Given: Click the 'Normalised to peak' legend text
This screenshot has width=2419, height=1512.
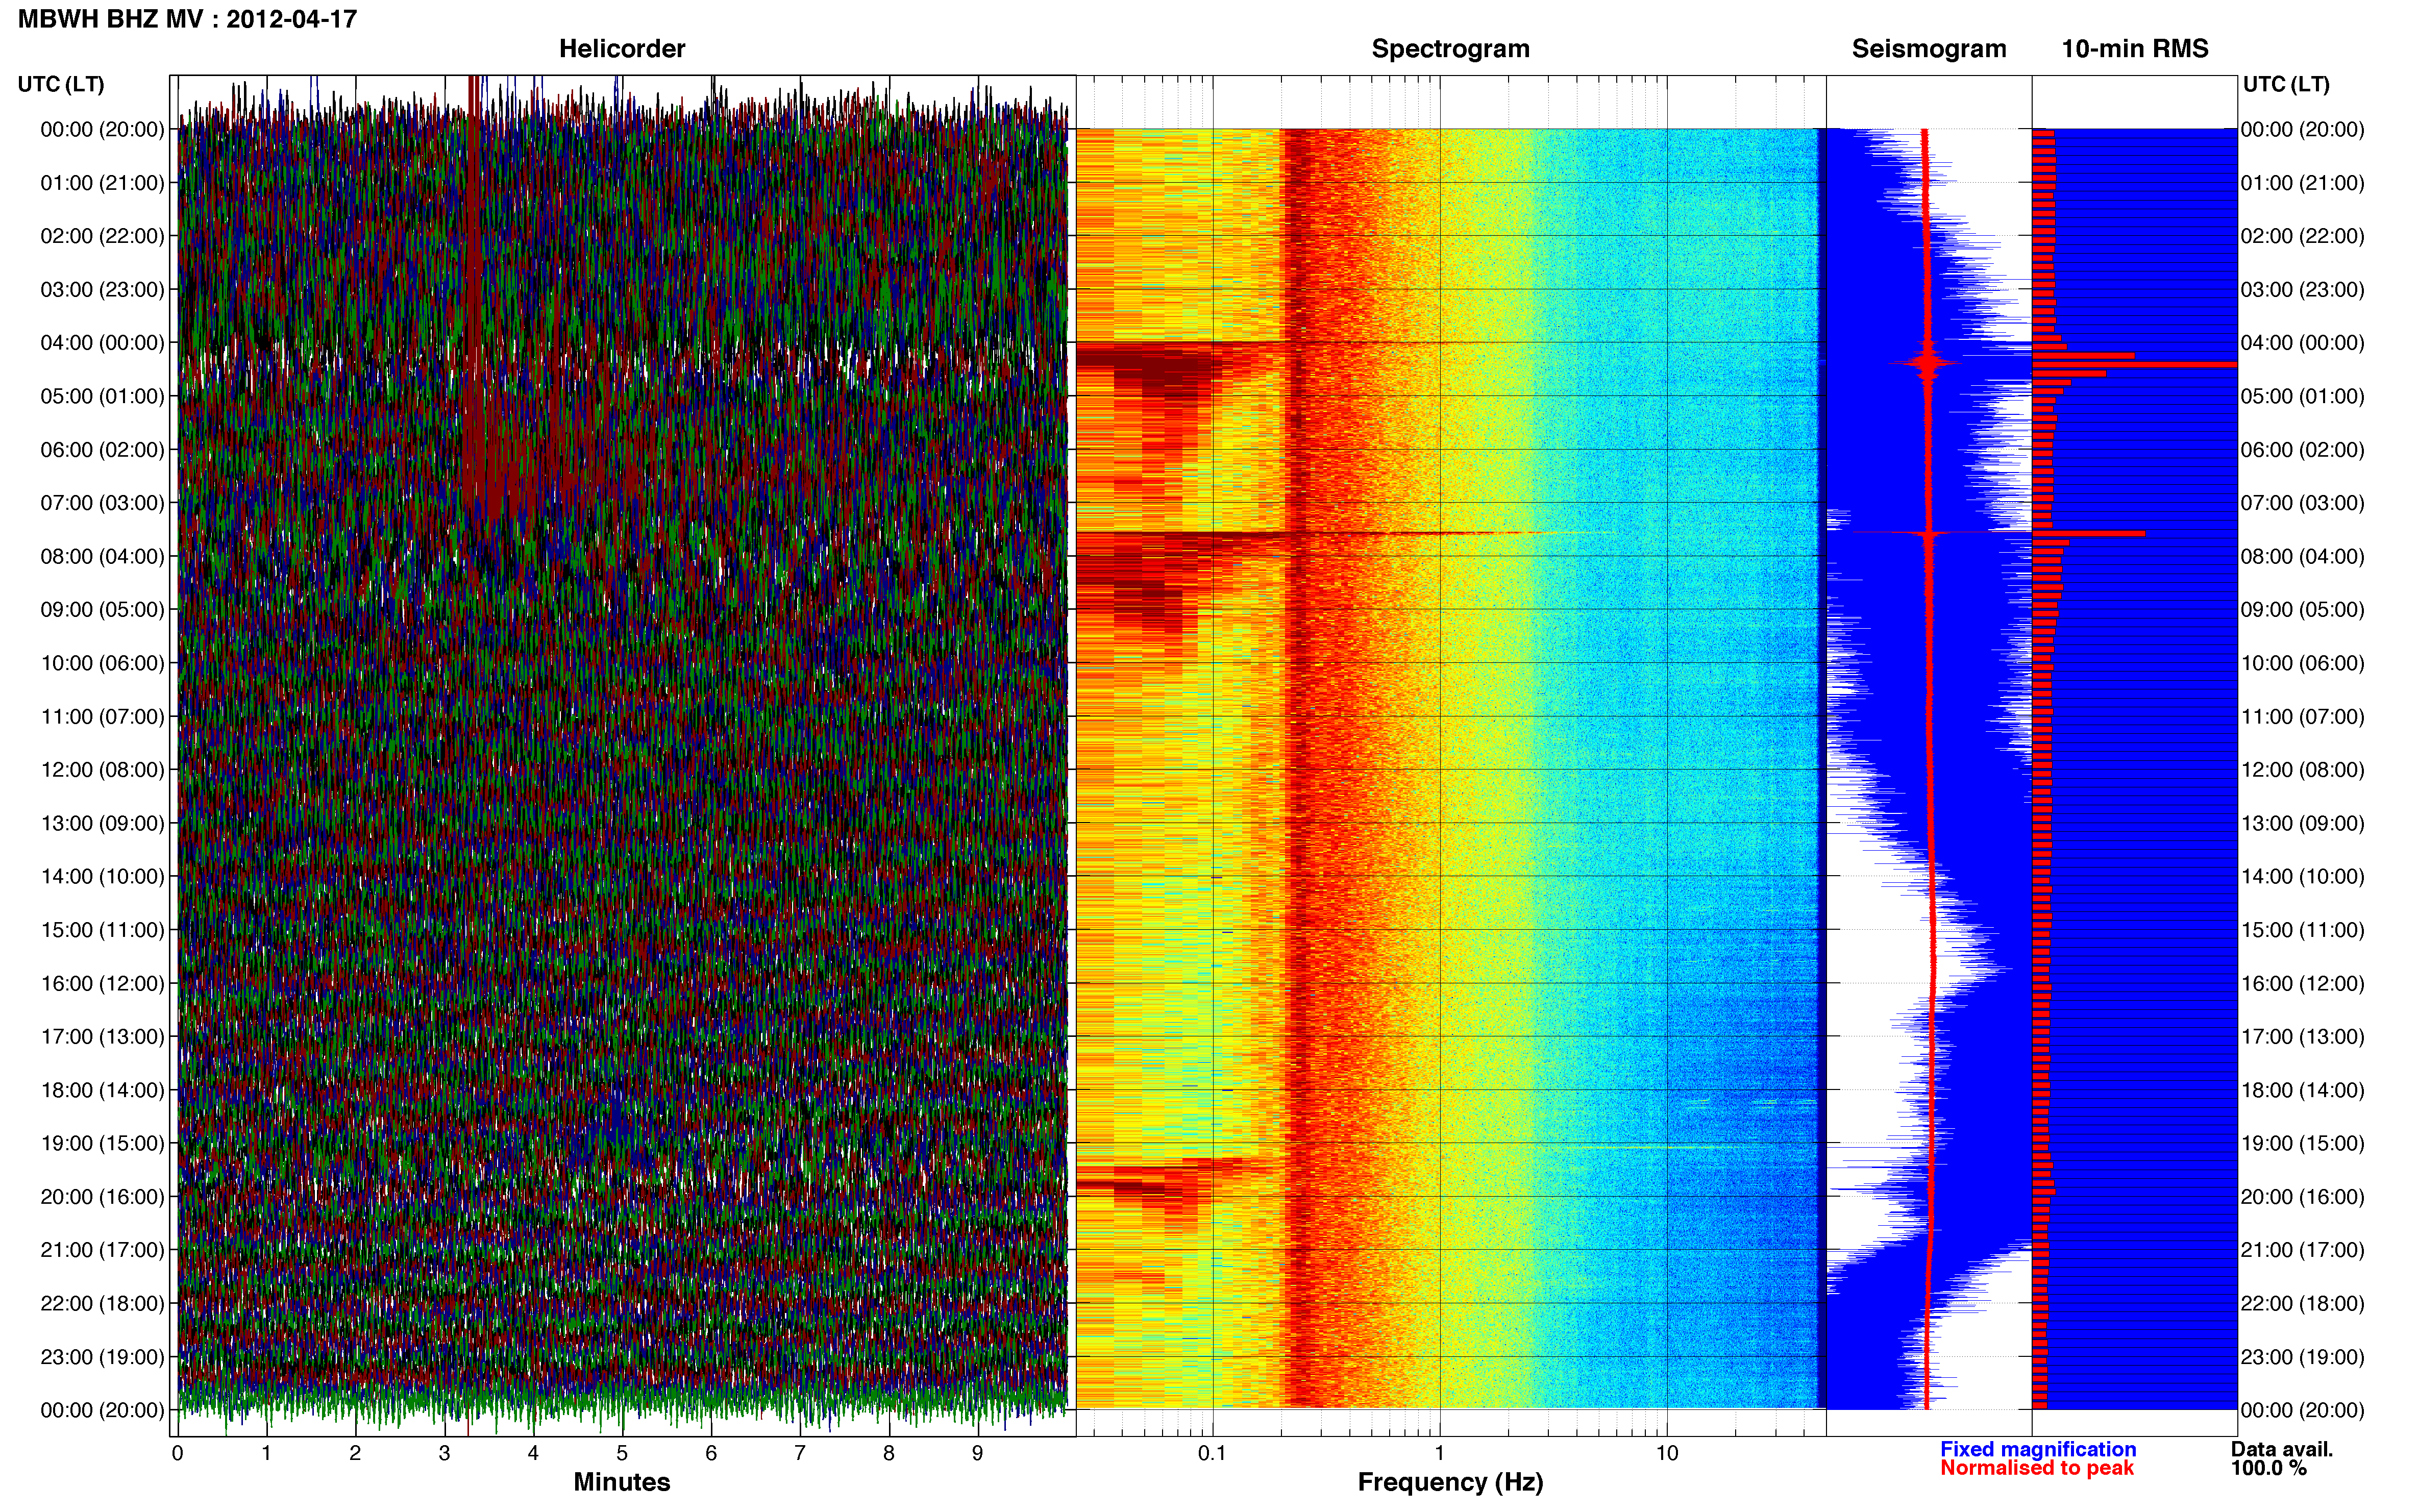Looking at the screenshot, I should (2037, 1468).
